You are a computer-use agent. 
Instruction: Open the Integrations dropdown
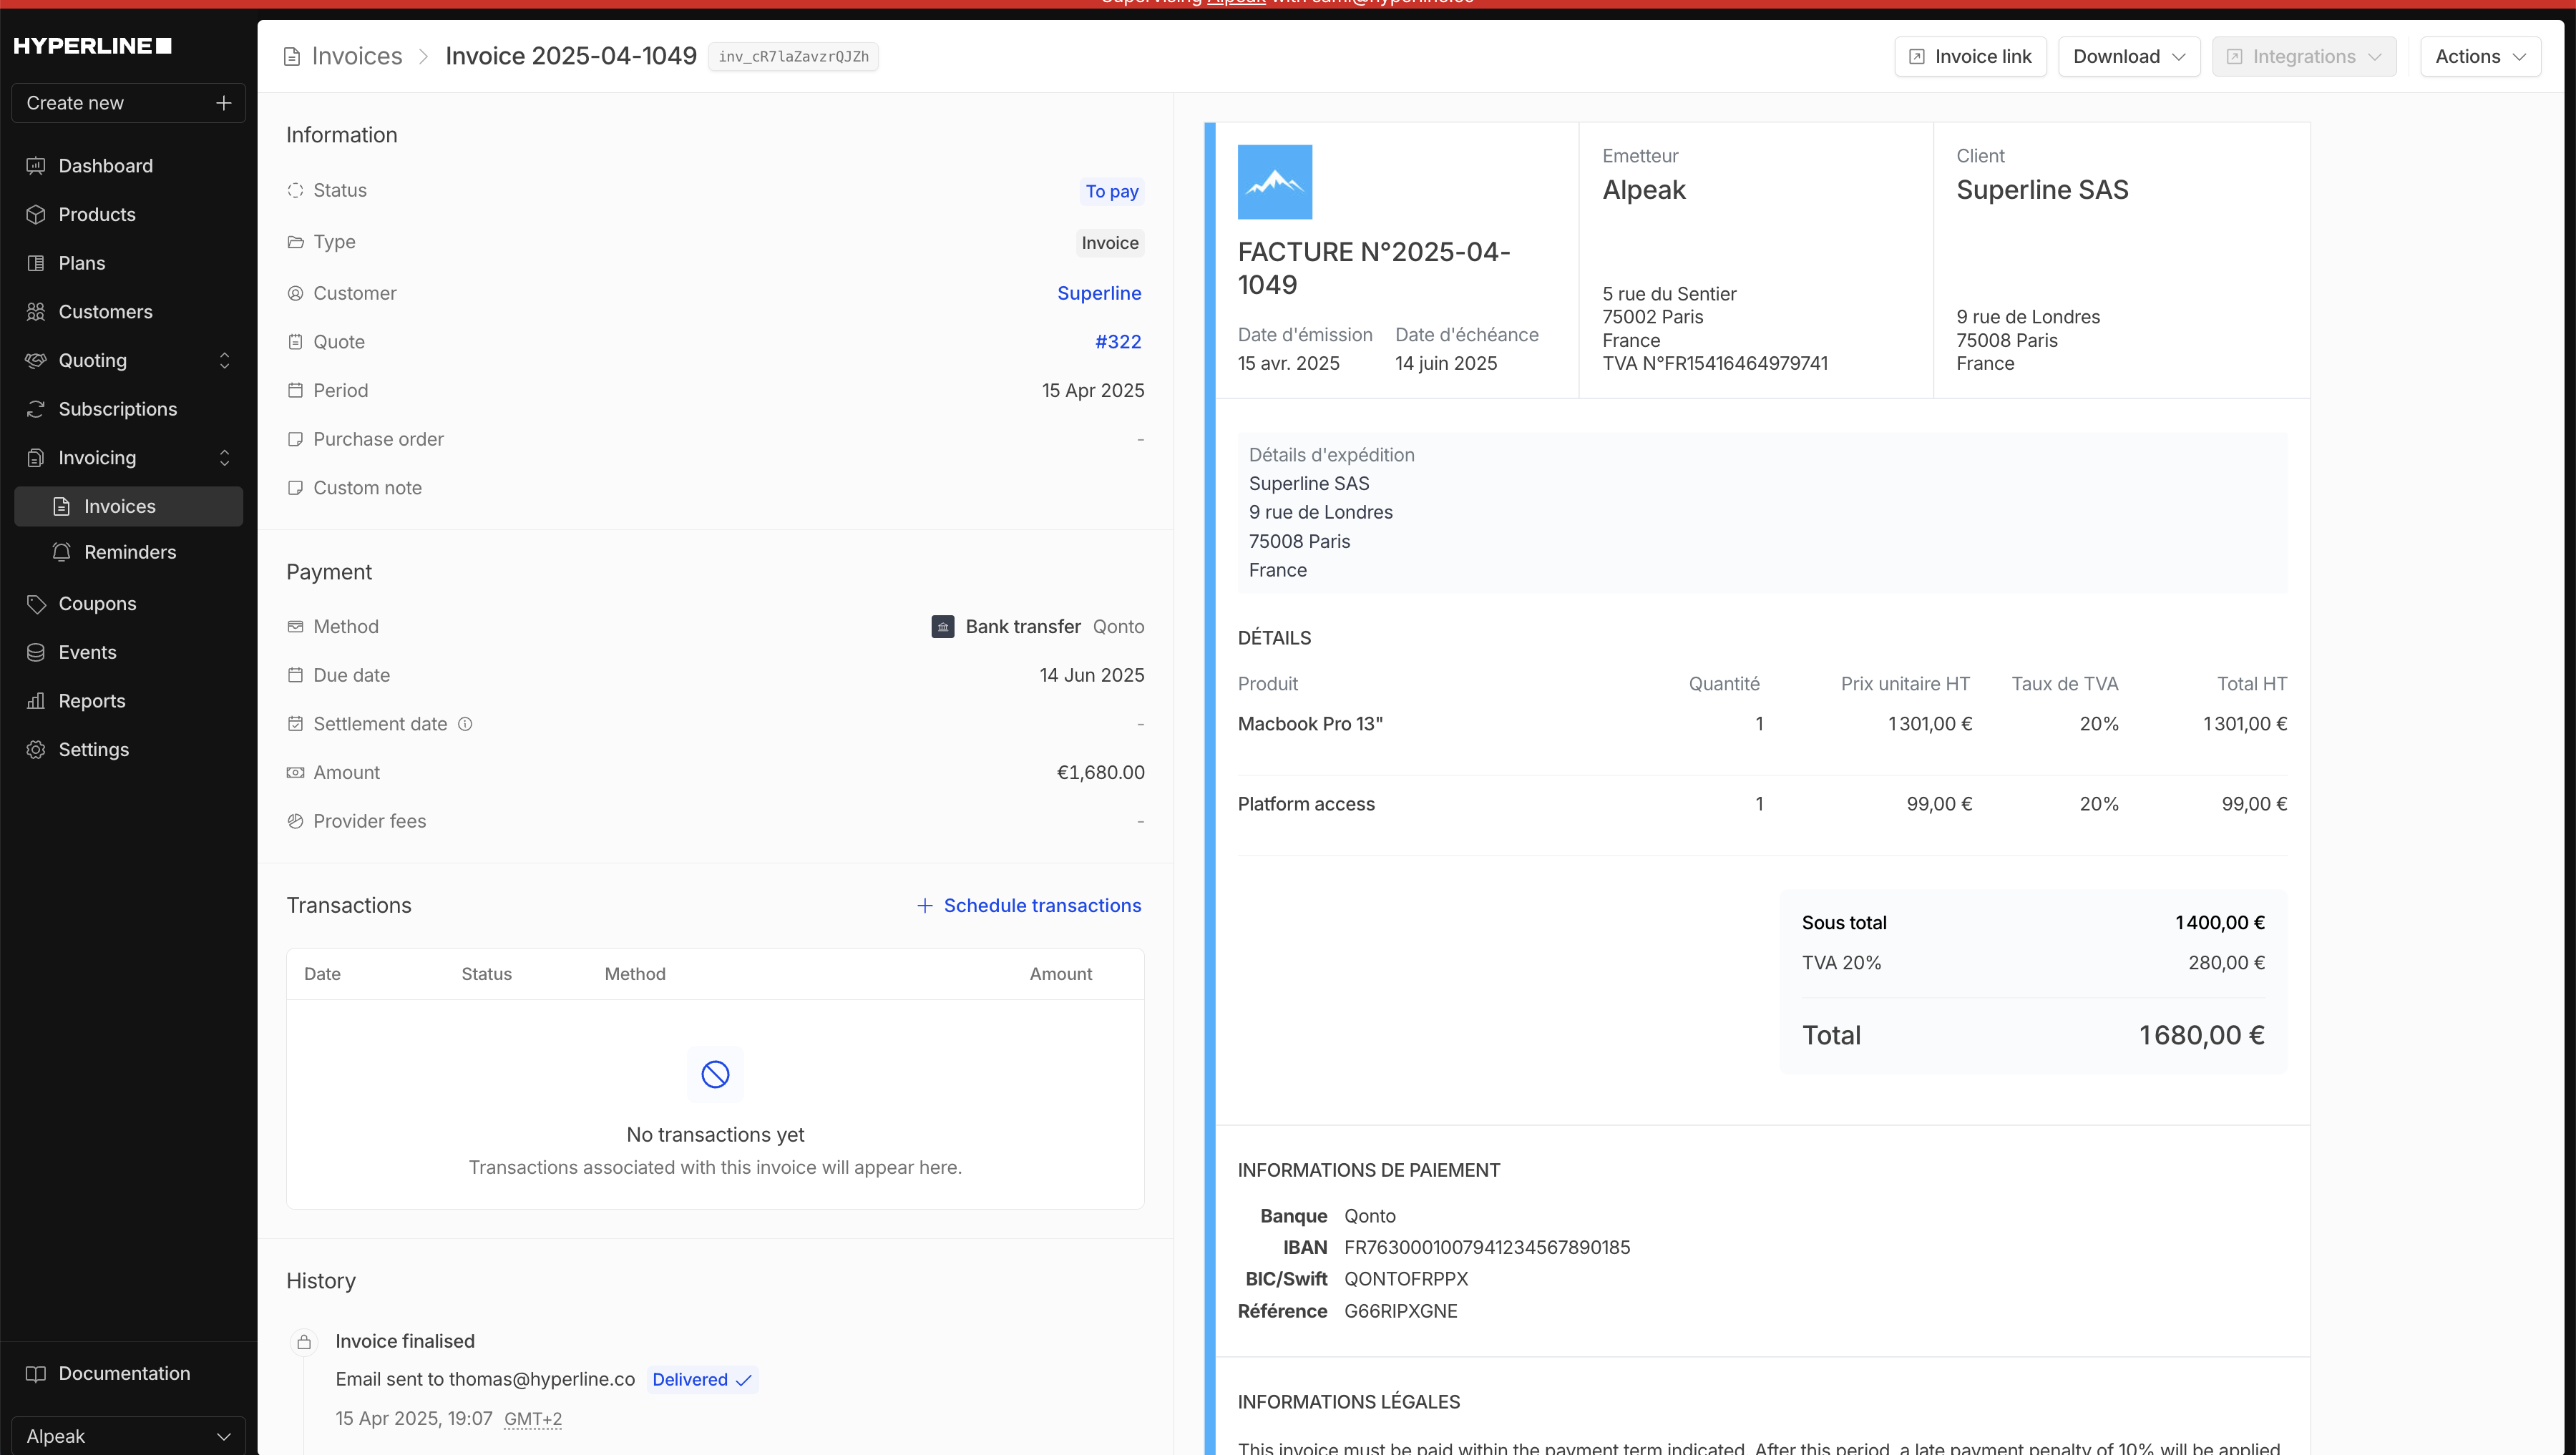coord(2304,57)
